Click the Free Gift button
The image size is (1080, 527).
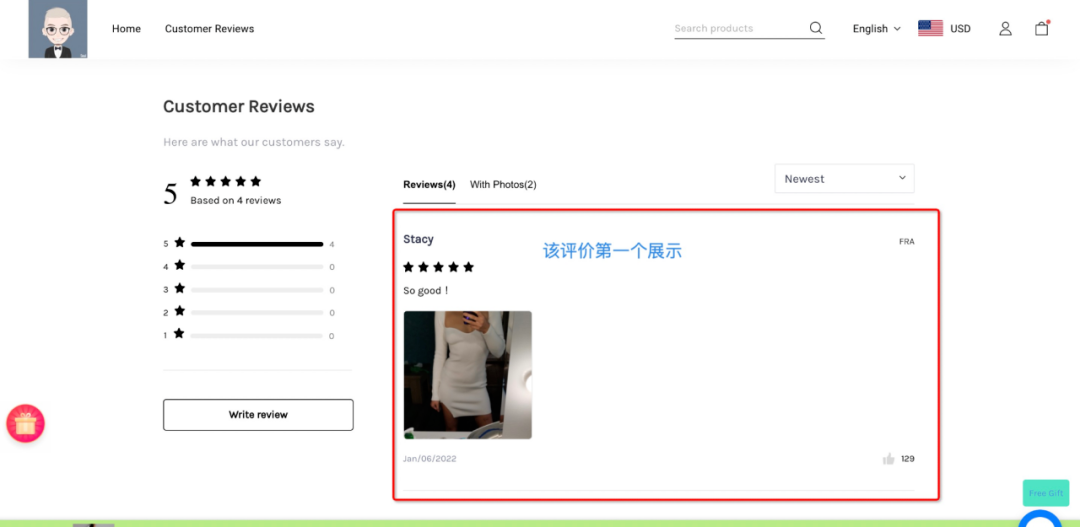[1045, 493]
